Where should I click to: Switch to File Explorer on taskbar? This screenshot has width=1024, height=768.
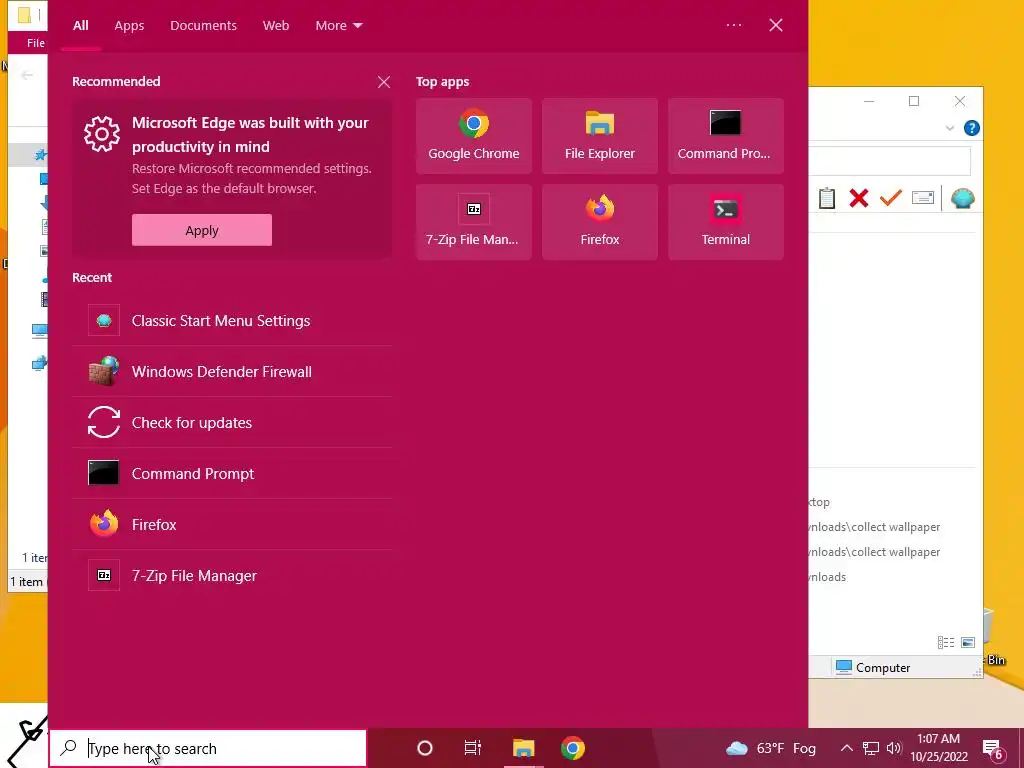point(523,748)
